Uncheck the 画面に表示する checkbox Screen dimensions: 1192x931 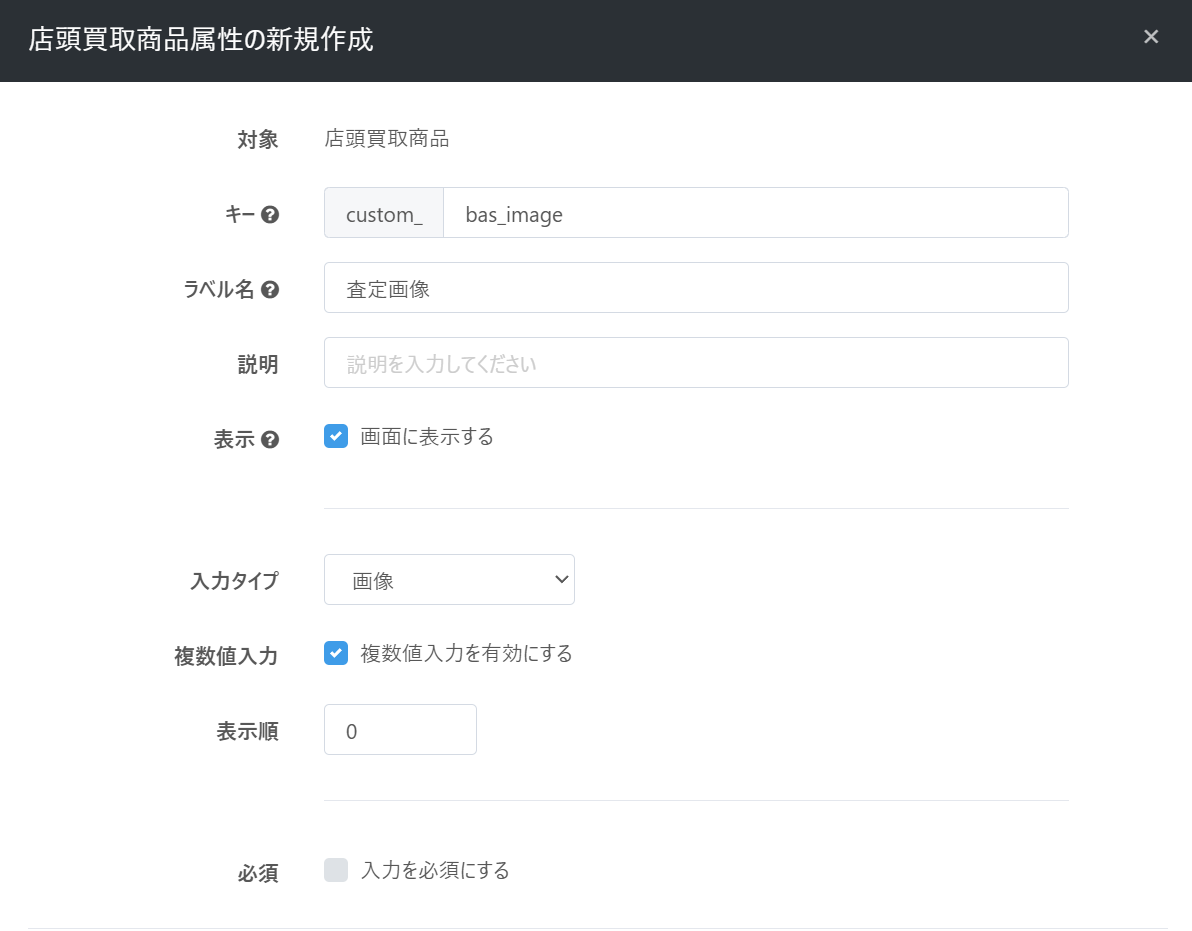(x=336, y=436)
